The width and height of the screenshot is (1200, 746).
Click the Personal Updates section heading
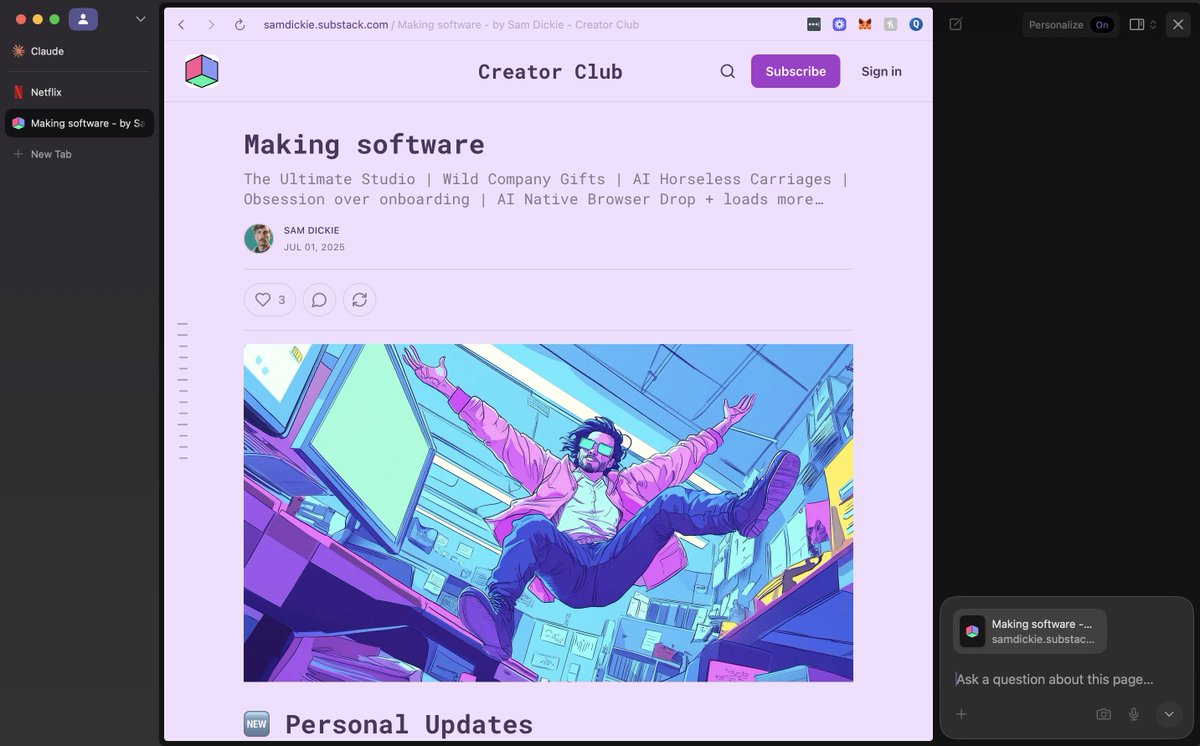pyautogui.click(x=409, y=724)
